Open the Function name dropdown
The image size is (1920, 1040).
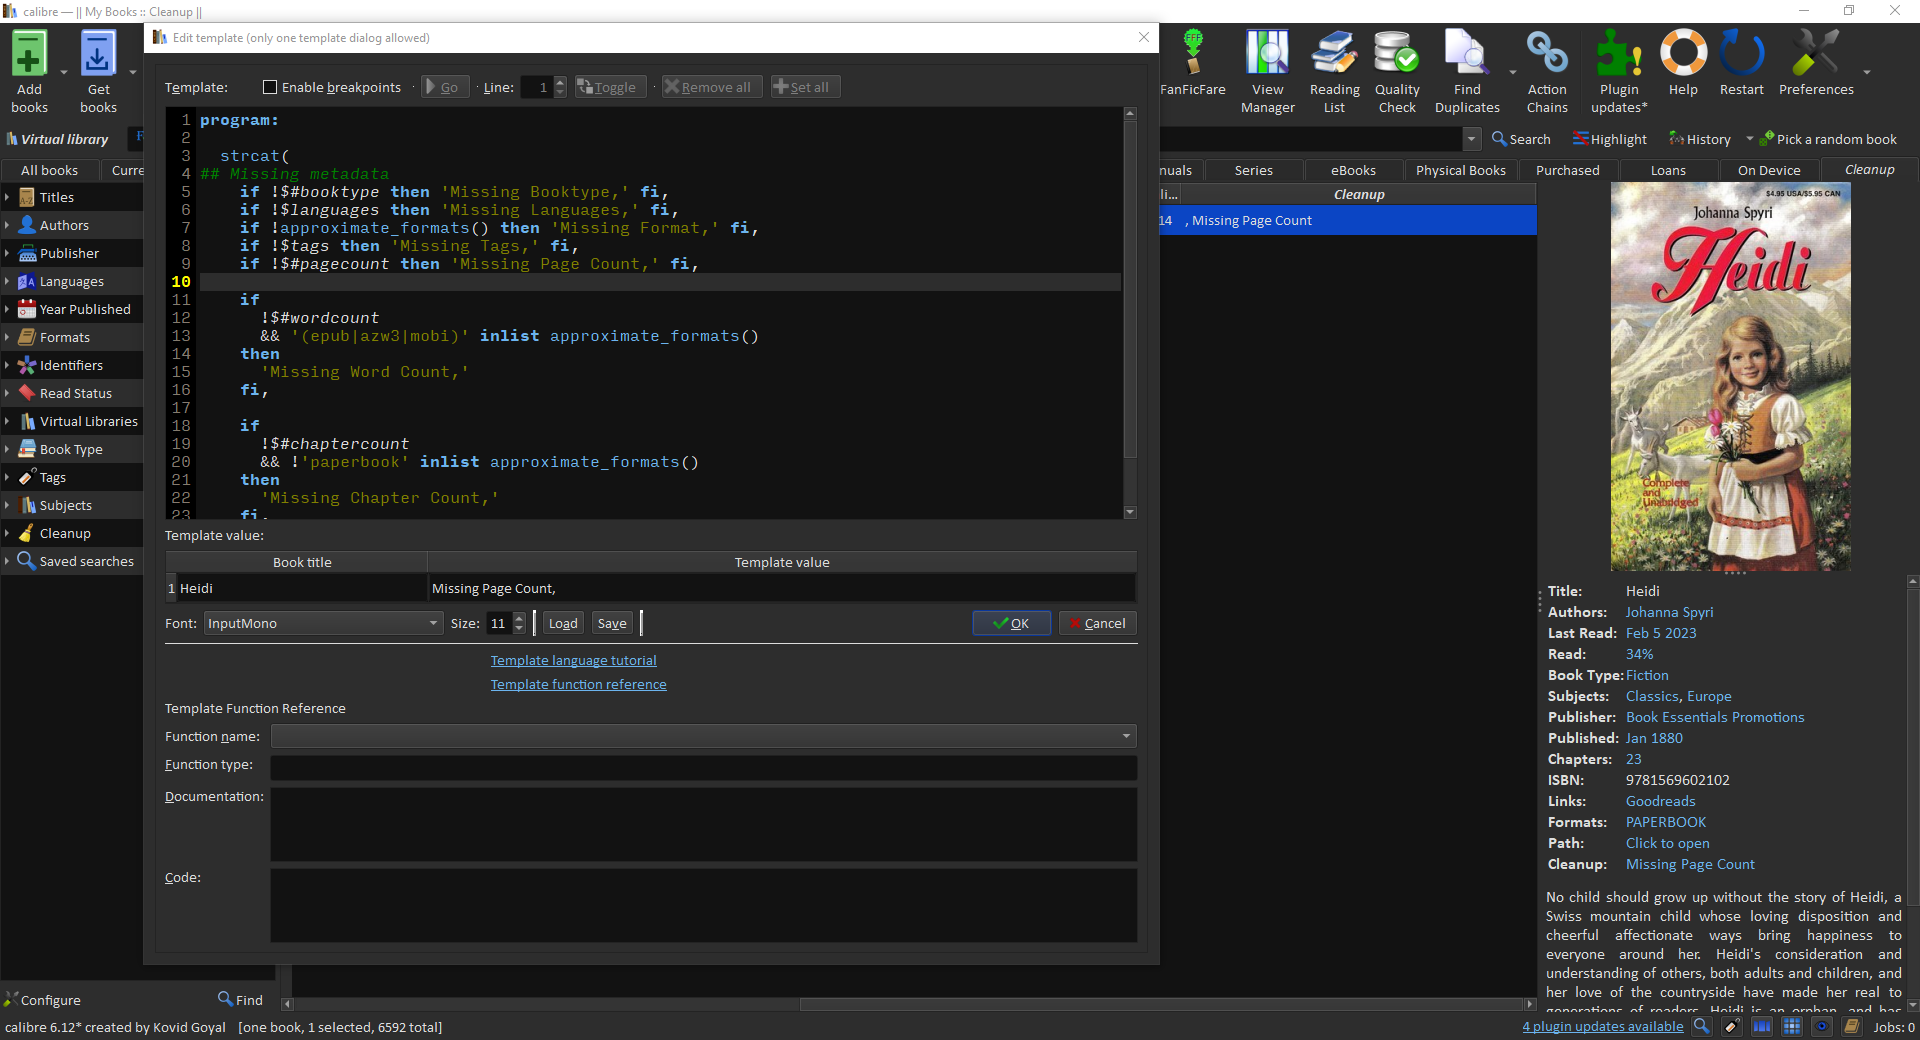click(703, 737)
